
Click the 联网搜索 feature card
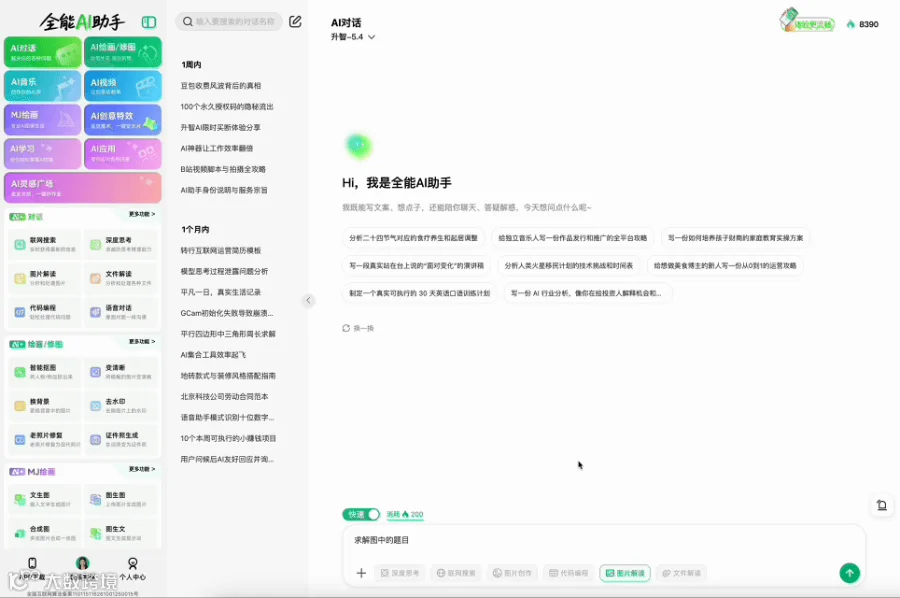tap(45, 244)
